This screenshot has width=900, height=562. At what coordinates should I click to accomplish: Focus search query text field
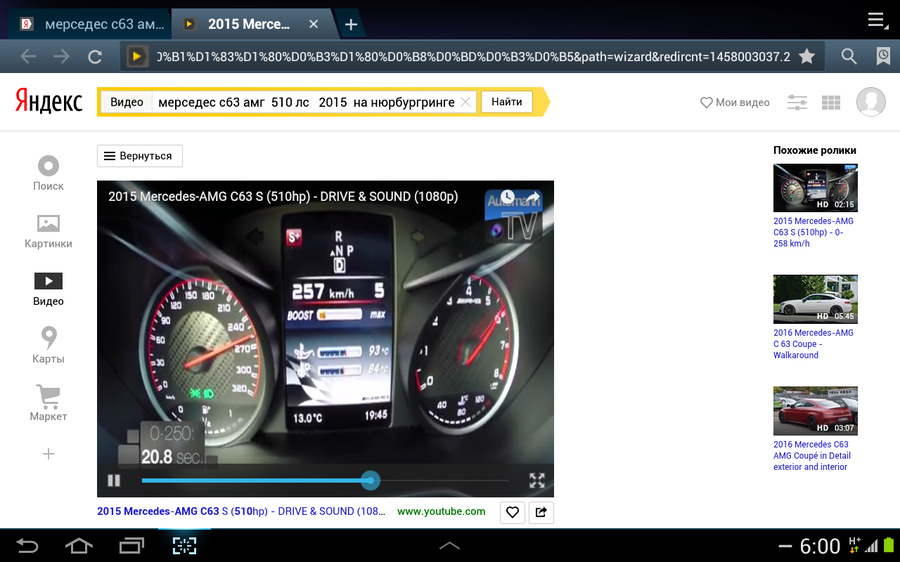click(306, 102)
